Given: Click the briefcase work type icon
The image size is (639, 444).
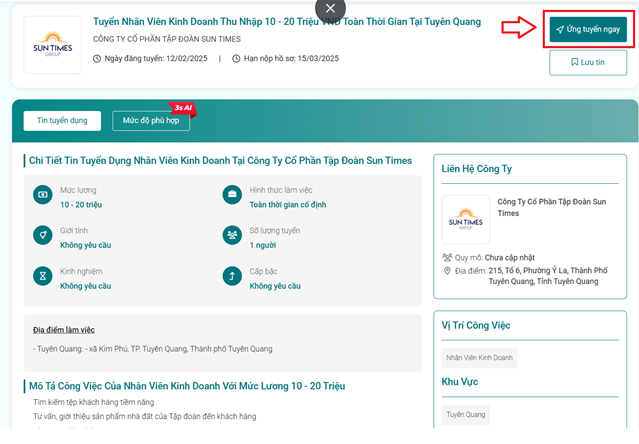Looking at the screenshot, I should tap(231, 195).
